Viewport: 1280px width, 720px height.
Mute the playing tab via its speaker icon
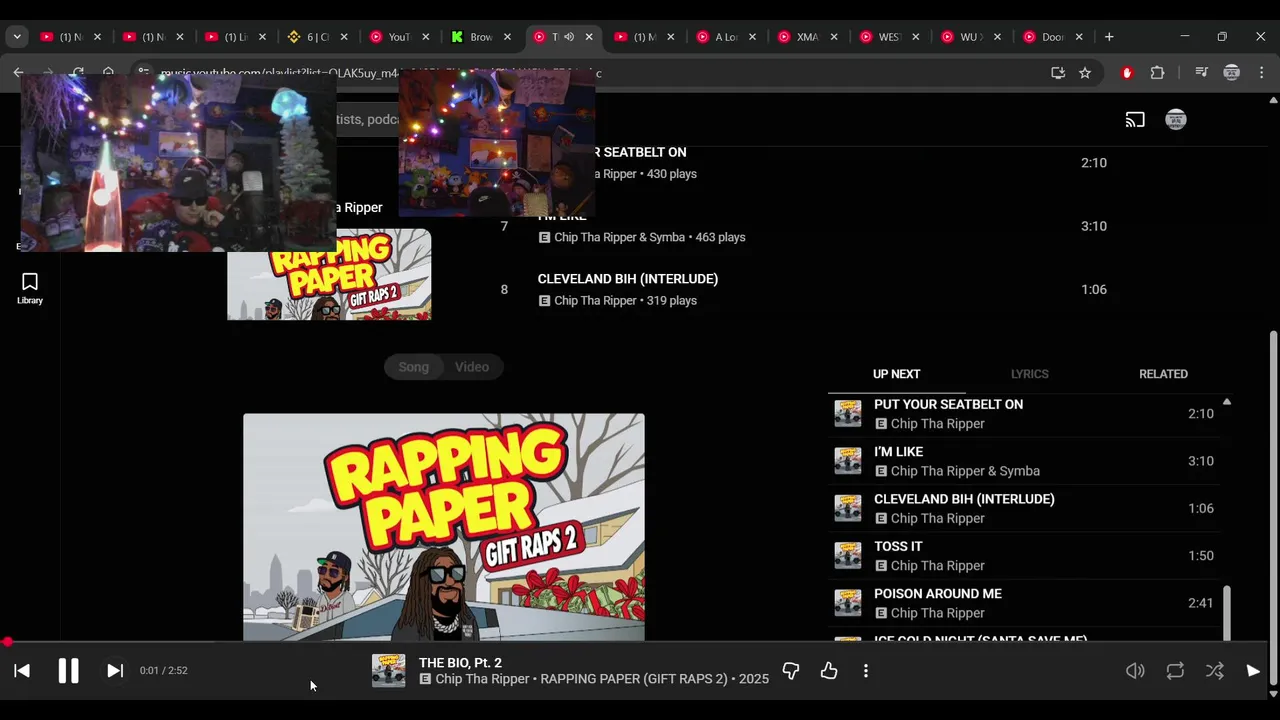pyautogui.click(x=568, y=37)
